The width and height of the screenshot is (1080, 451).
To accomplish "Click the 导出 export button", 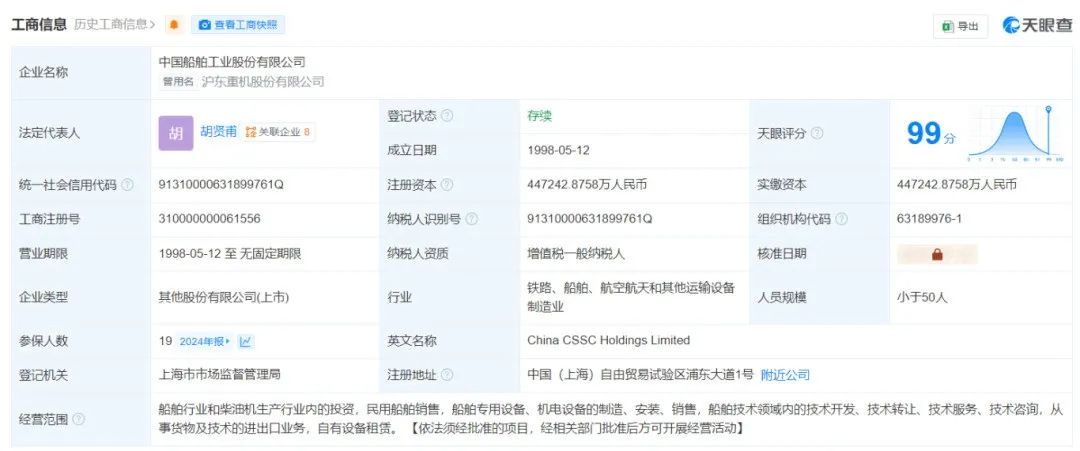I will pos(961,25).
